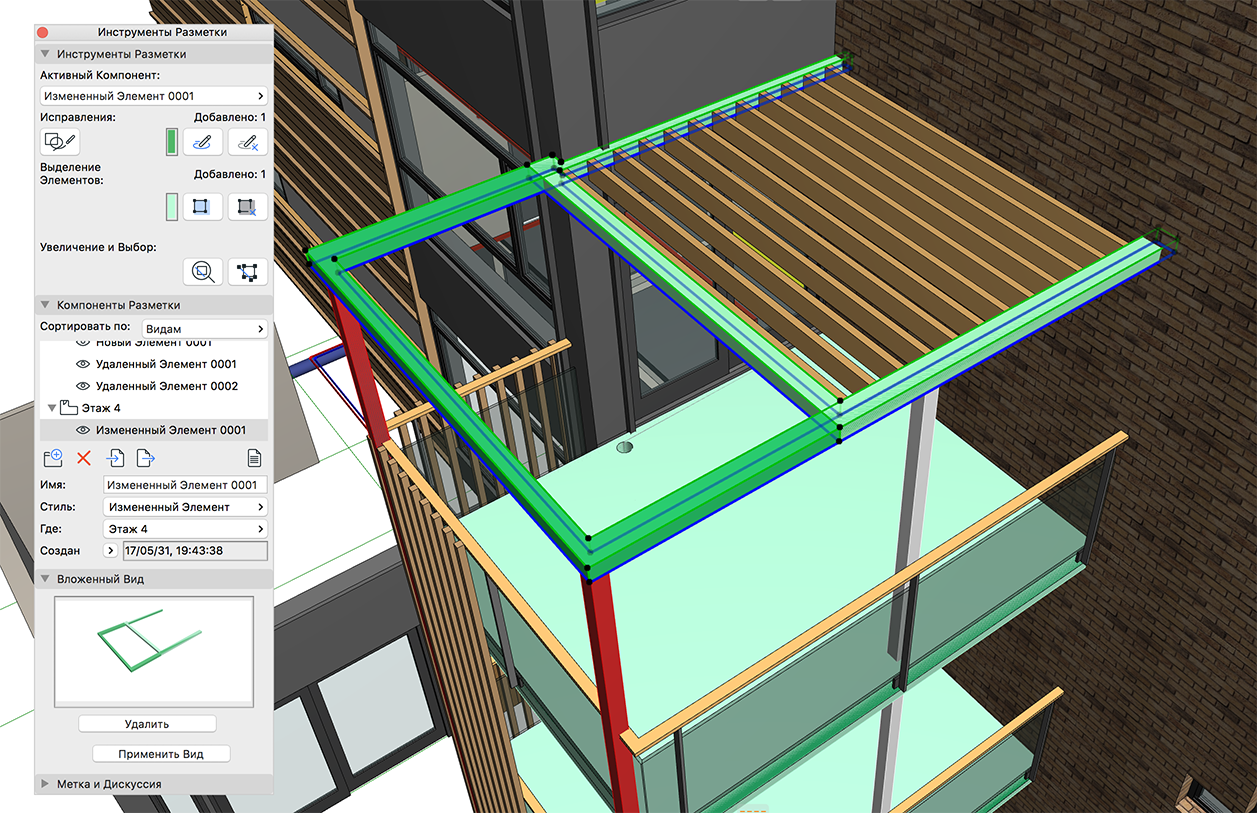Click the new markup entry folder-plus icon
Viewport: 1257px width, 813px height.
pyautogui.click(x=53, y=458)
